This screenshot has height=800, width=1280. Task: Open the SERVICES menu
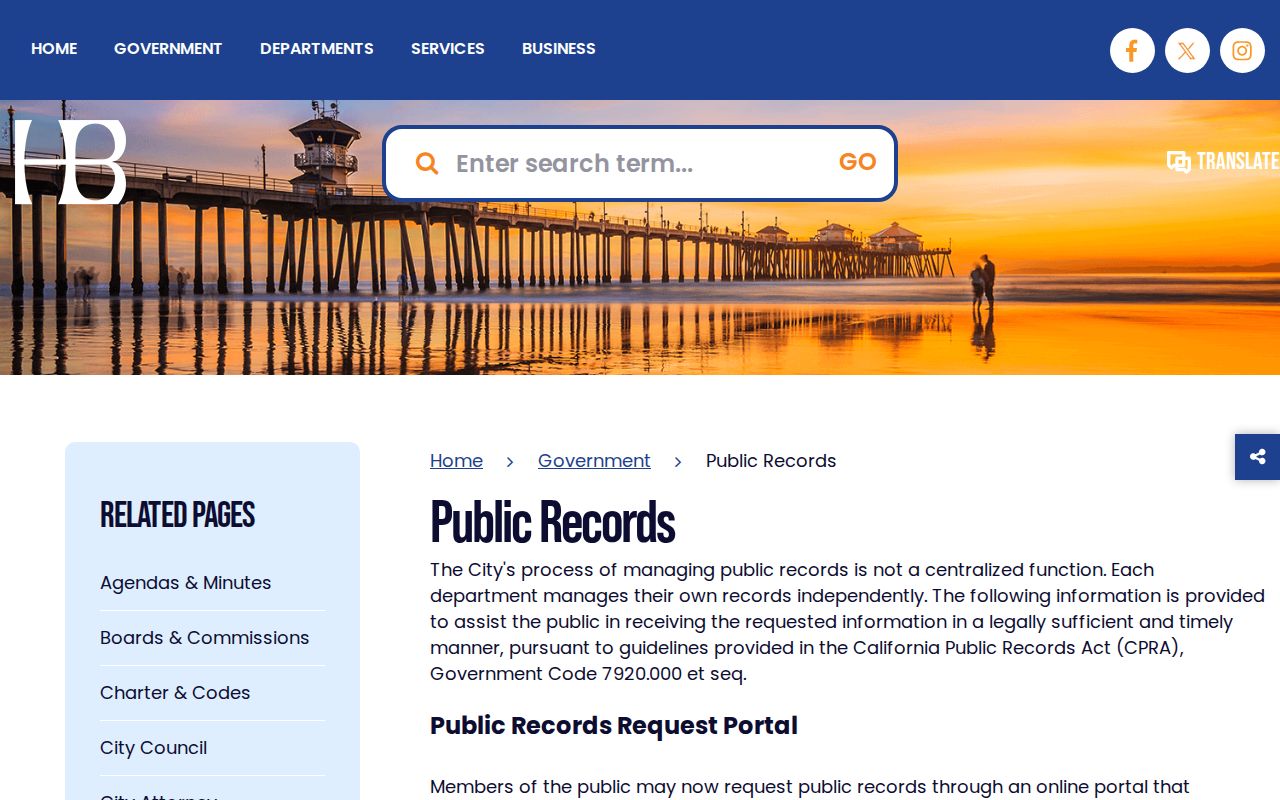click(x=448, y=48)
